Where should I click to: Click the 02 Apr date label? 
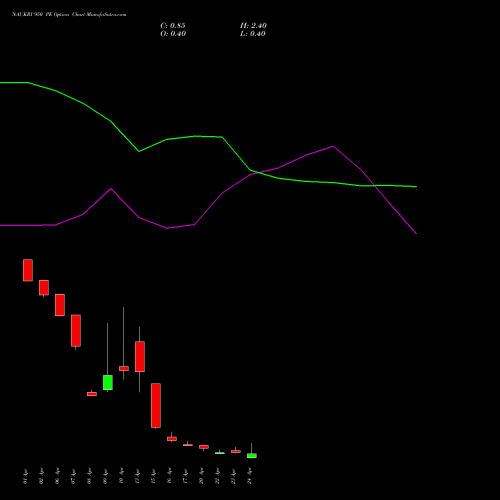42,476
